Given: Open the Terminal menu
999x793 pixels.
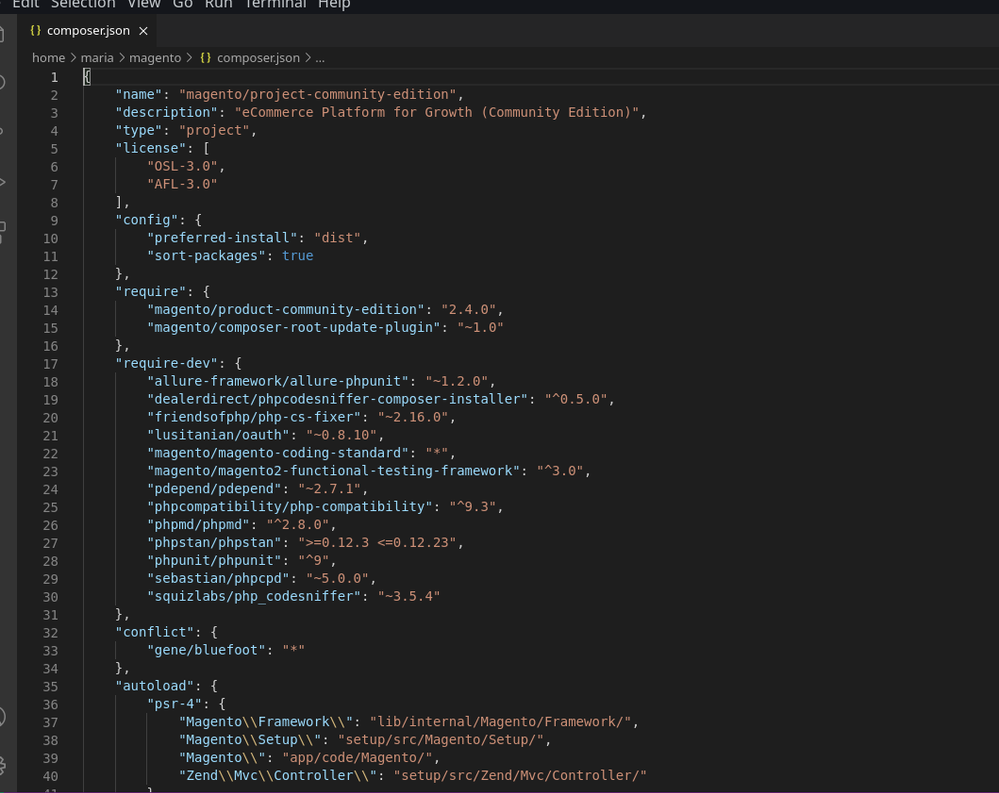Looking at the screenshot, I should point(275,4).
